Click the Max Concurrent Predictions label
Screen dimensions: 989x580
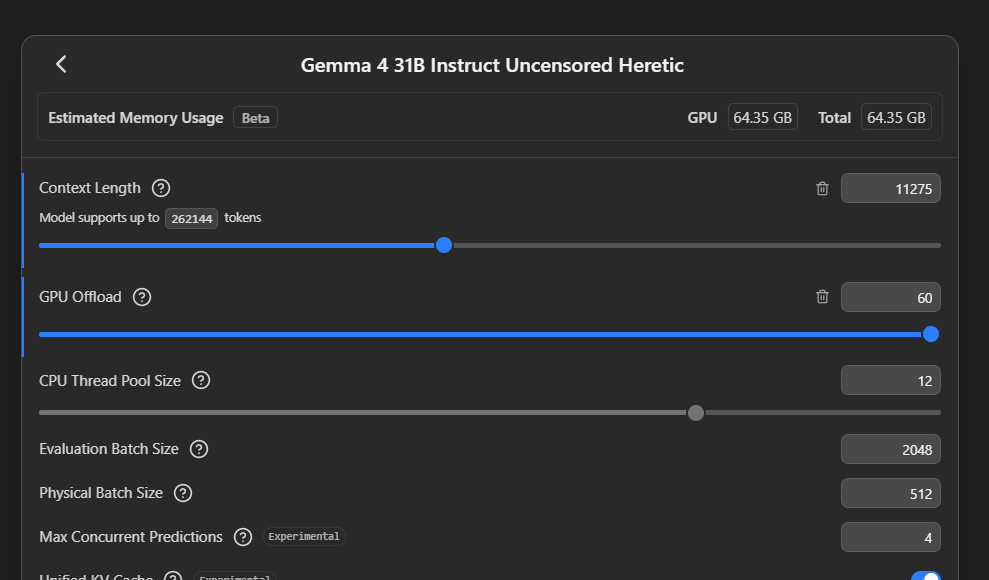tap(131, 536)
